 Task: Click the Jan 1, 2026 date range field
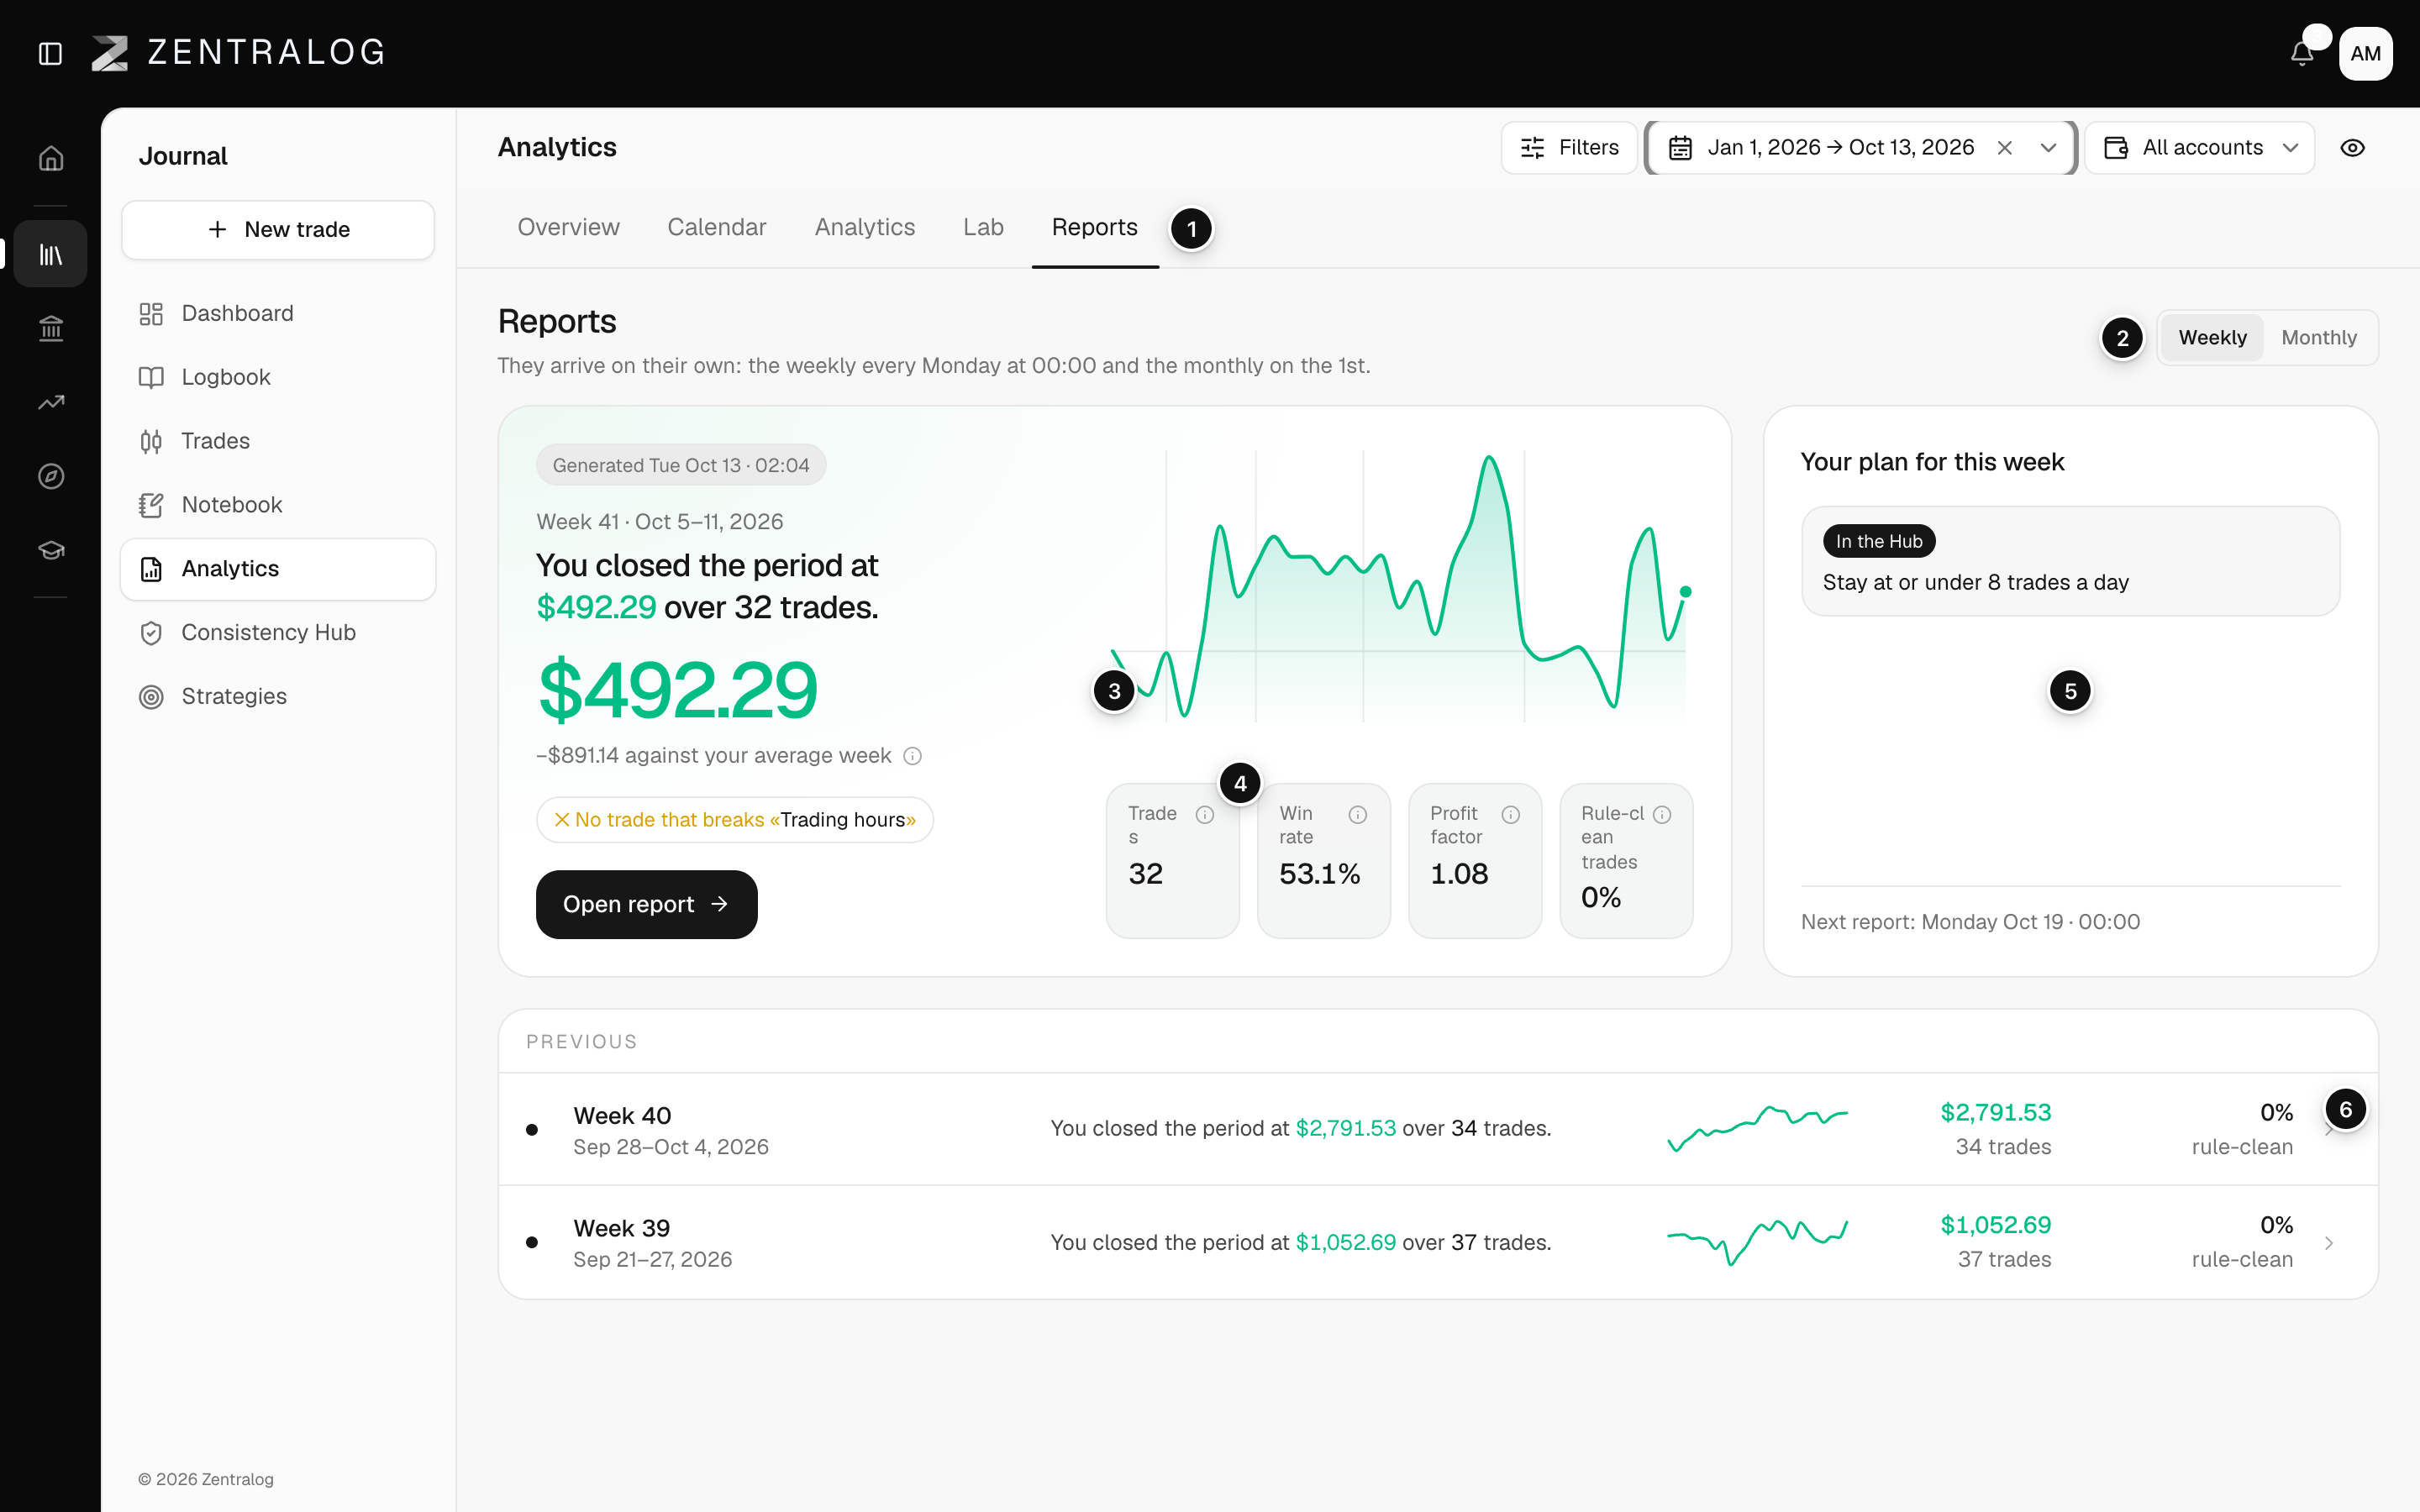click(x=1861, y=148)
